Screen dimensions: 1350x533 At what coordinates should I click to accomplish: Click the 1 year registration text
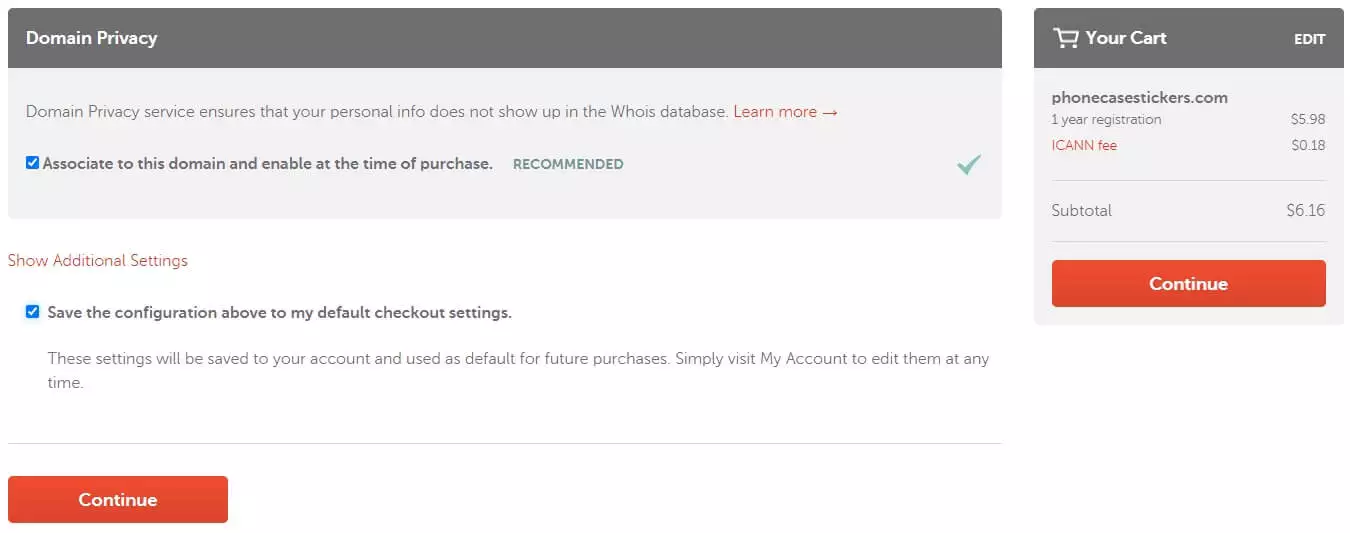[1106, 119]
